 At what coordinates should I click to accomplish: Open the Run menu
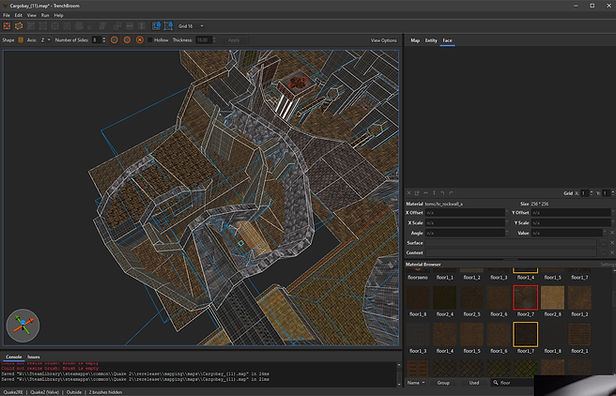point(45,15)
